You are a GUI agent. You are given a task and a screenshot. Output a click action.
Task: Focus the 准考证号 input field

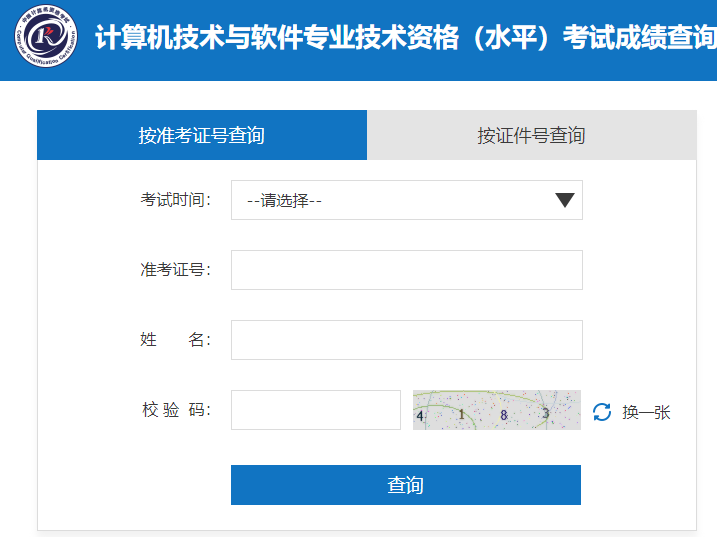(x=407, y=270)
